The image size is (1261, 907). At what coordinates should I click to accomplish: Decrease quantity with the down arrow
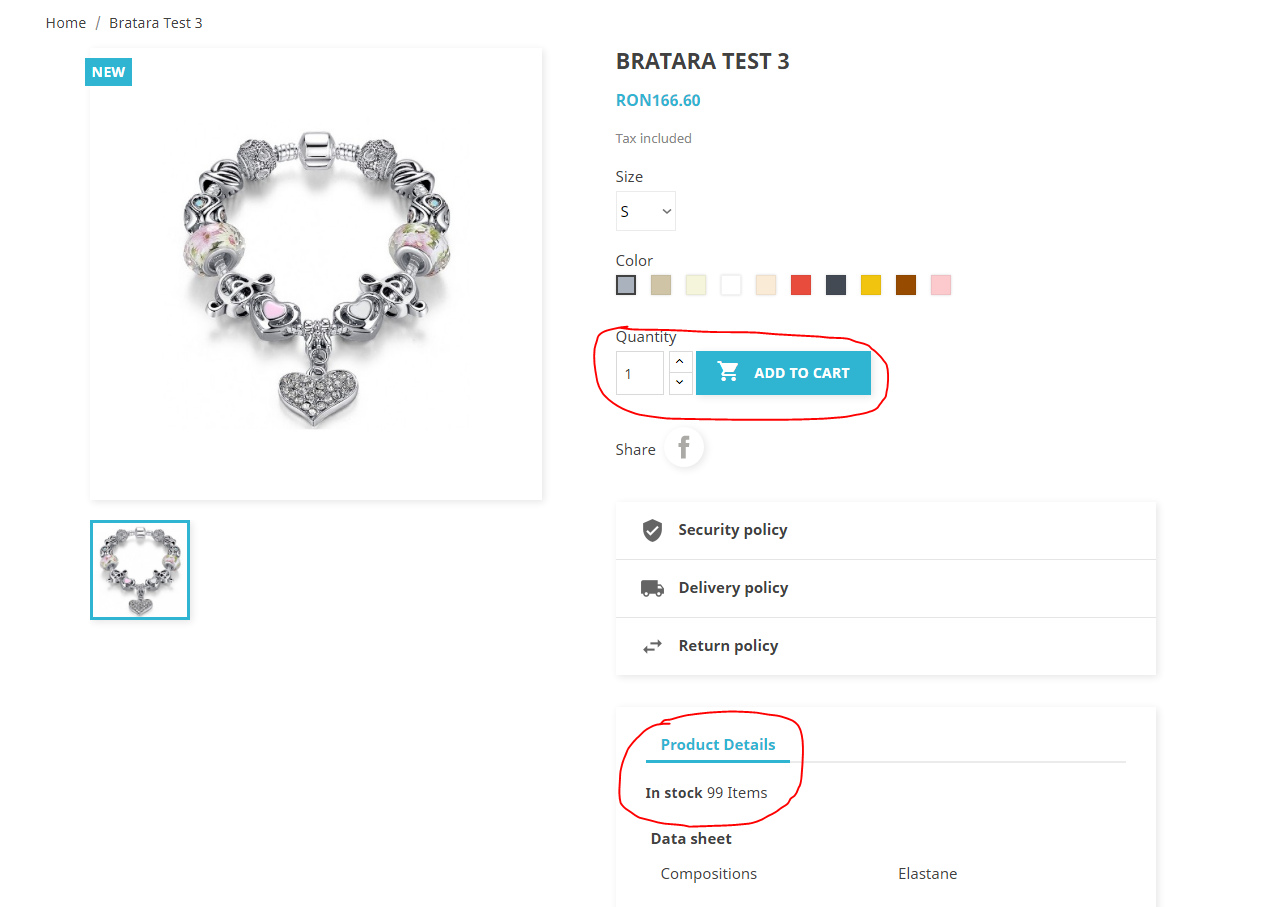pos(680,383)
